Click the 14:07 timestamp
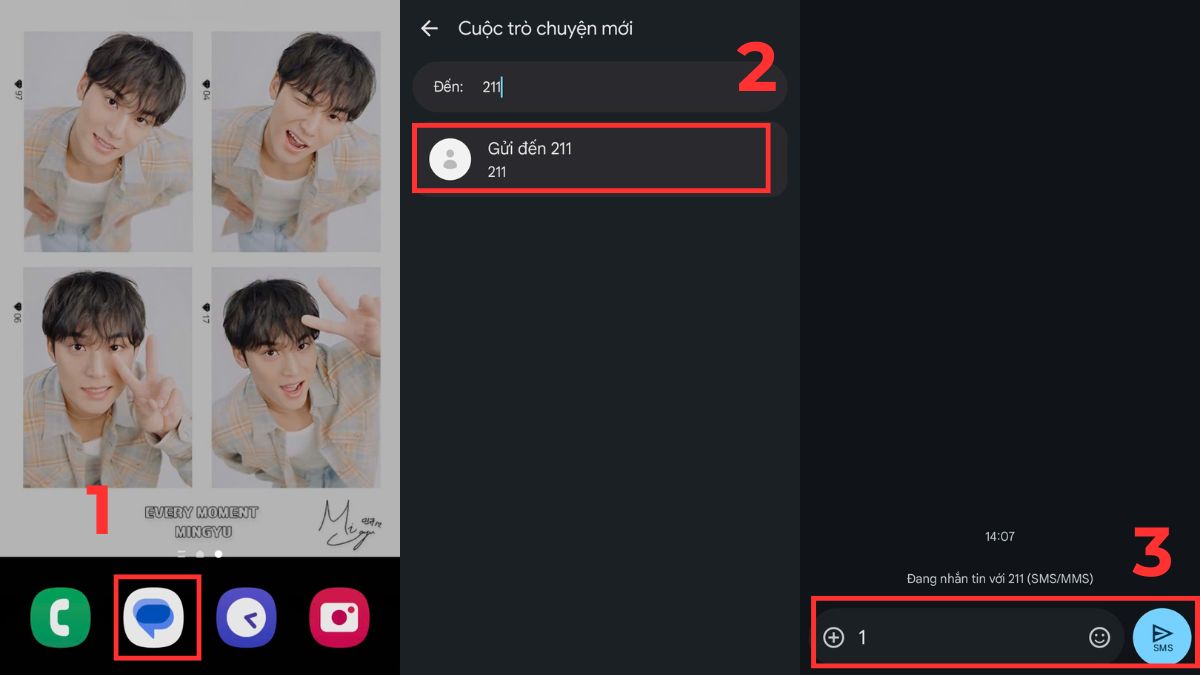 999,537
